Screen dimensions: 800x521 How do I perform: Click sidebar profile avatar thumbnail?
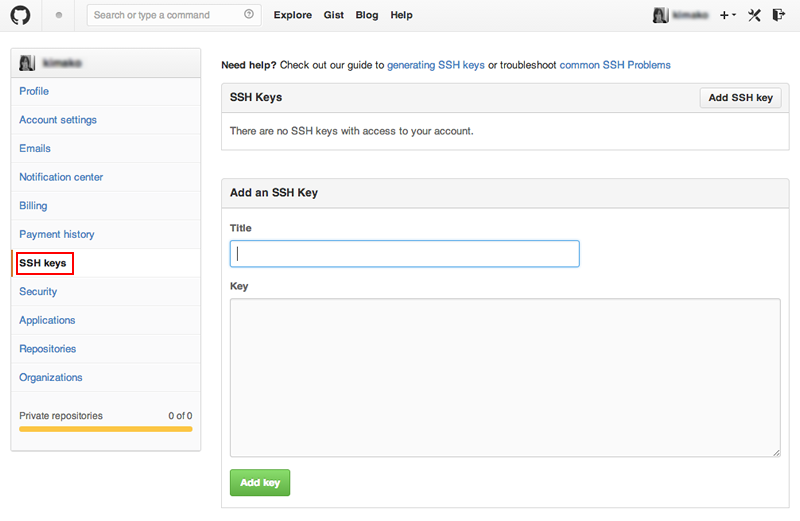point(27,62)
